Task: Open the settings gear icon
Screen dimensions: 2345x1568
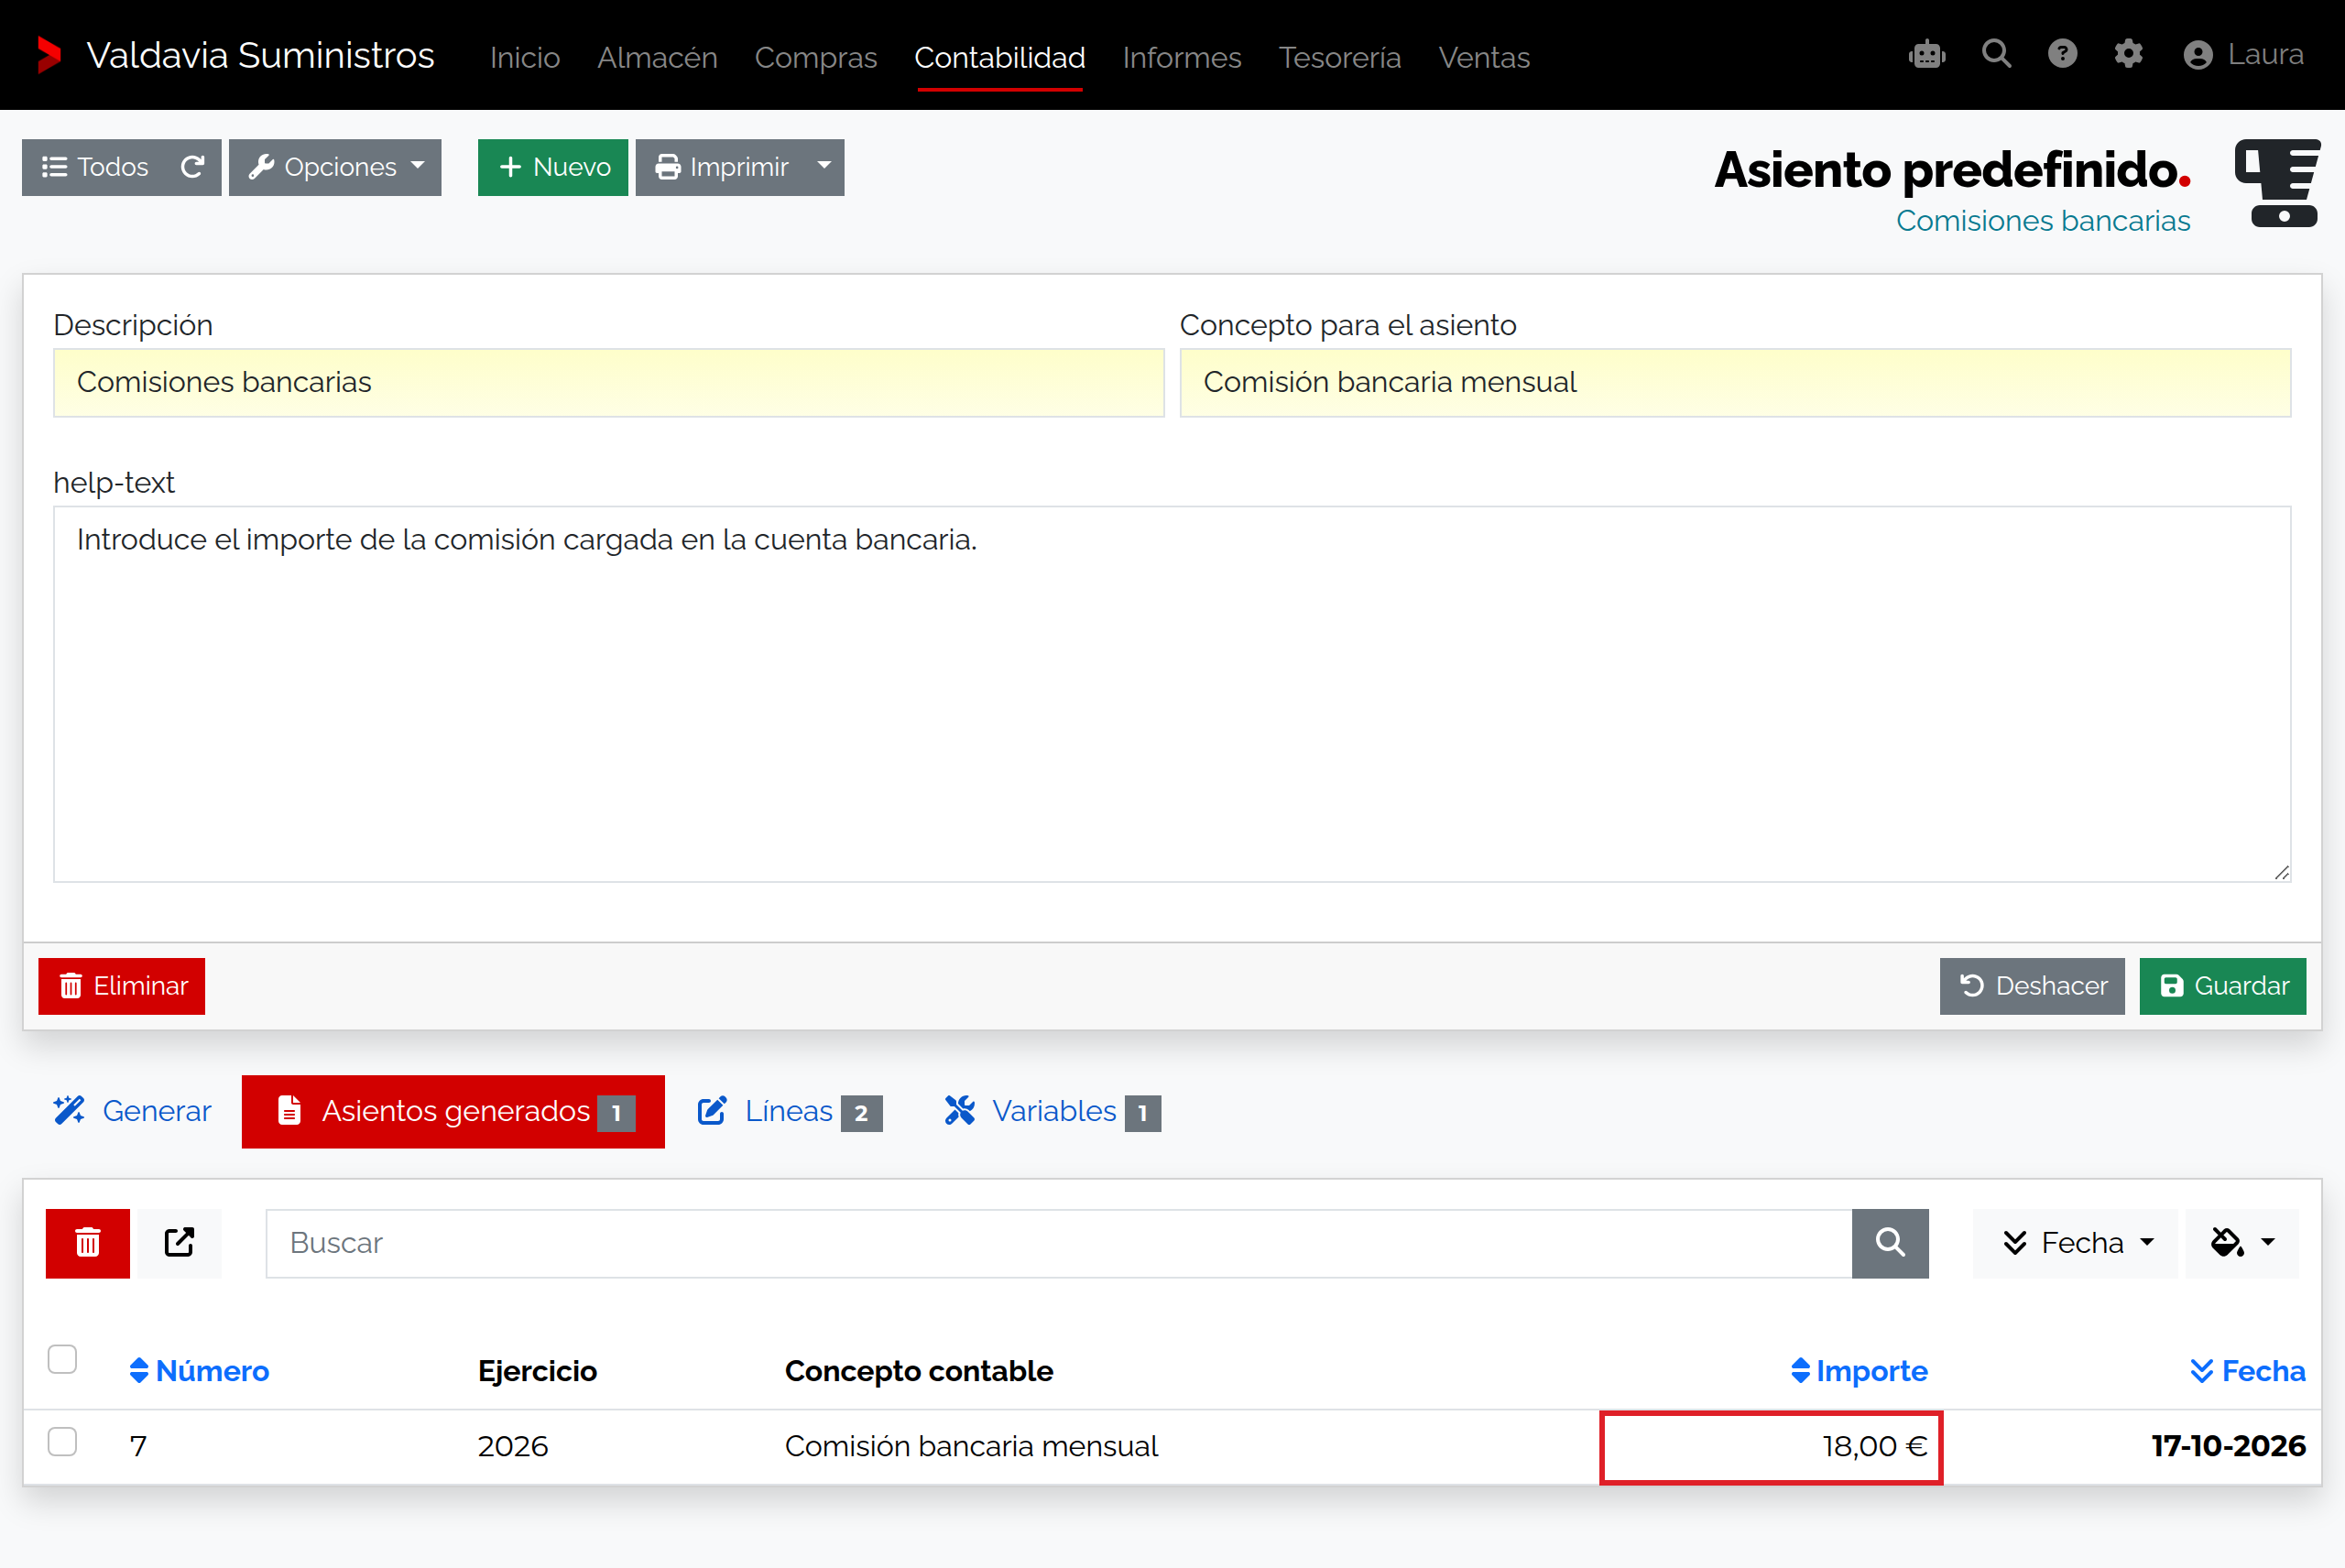Action: pyautogui.click(x=2128, y=54)
